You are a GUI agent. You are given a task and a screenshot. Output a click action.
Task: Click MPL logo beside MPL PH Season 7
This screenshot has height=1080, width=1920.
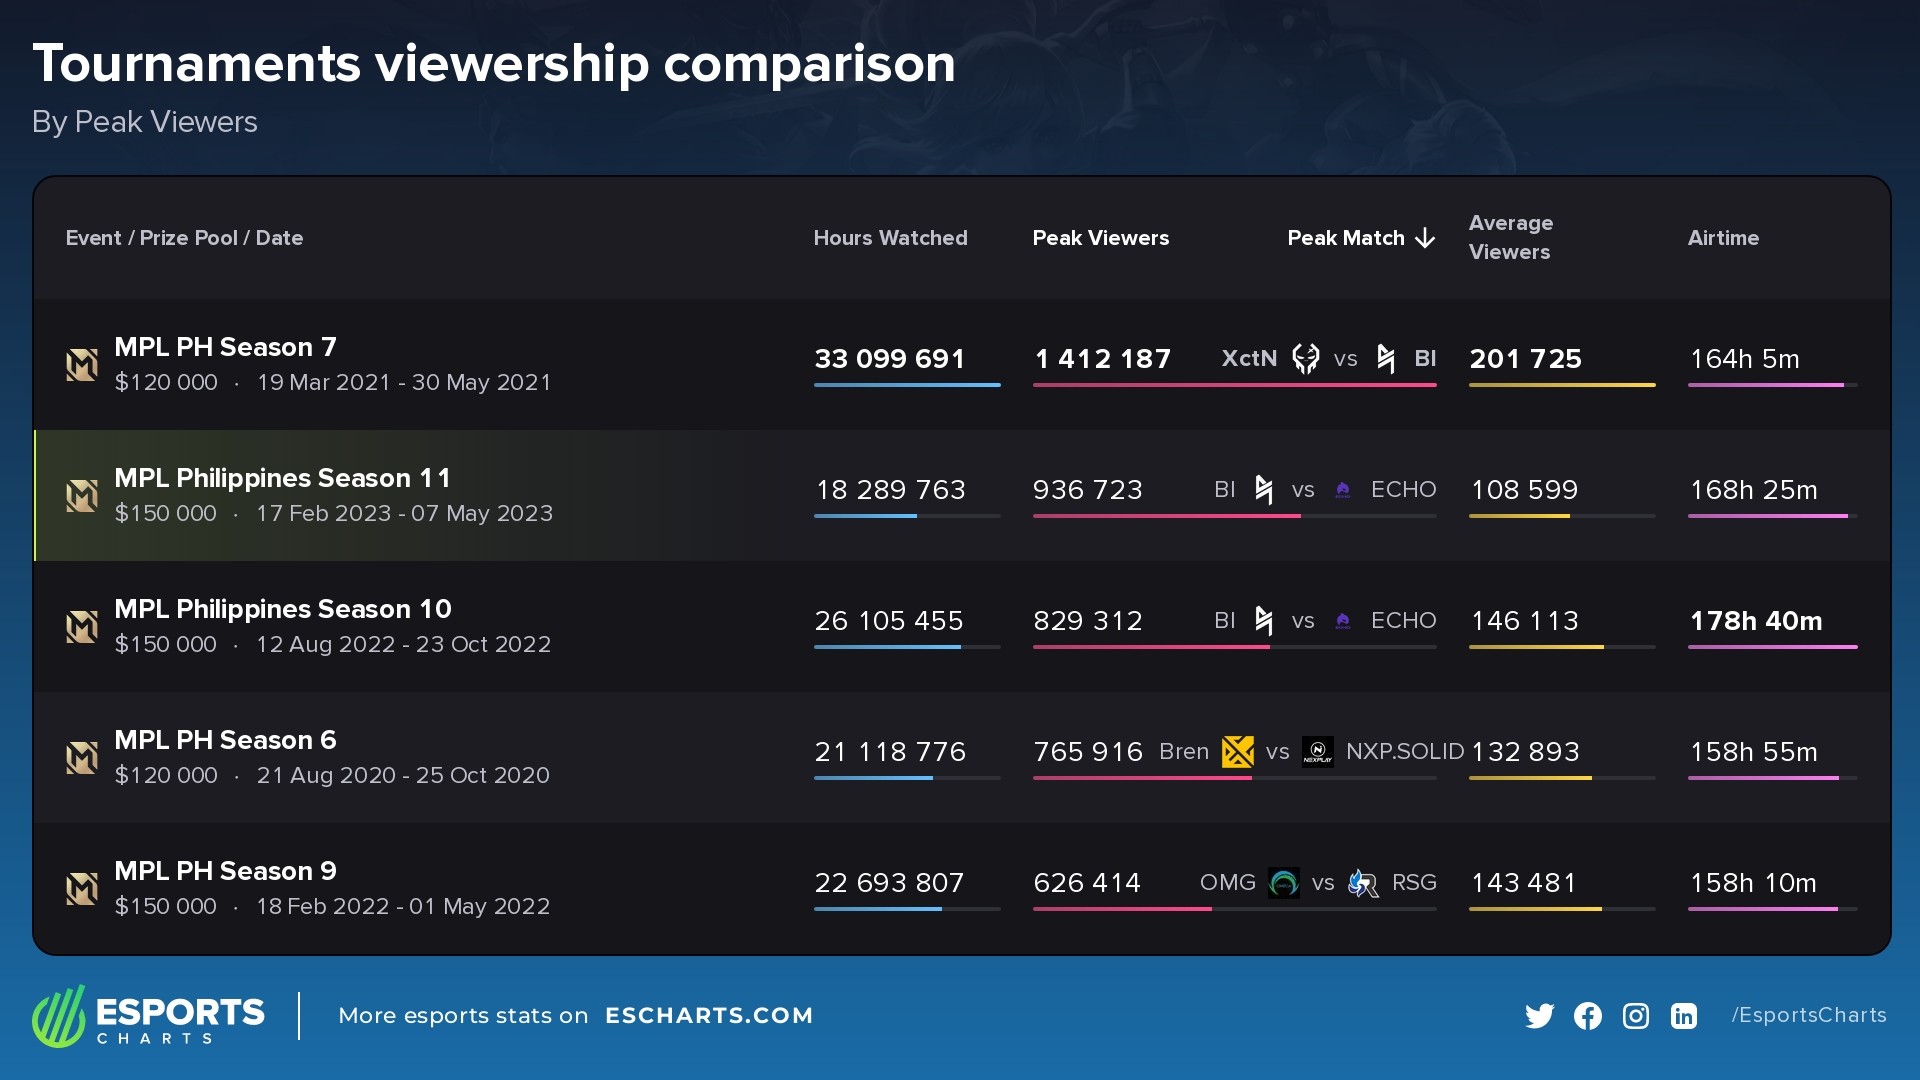82,365
